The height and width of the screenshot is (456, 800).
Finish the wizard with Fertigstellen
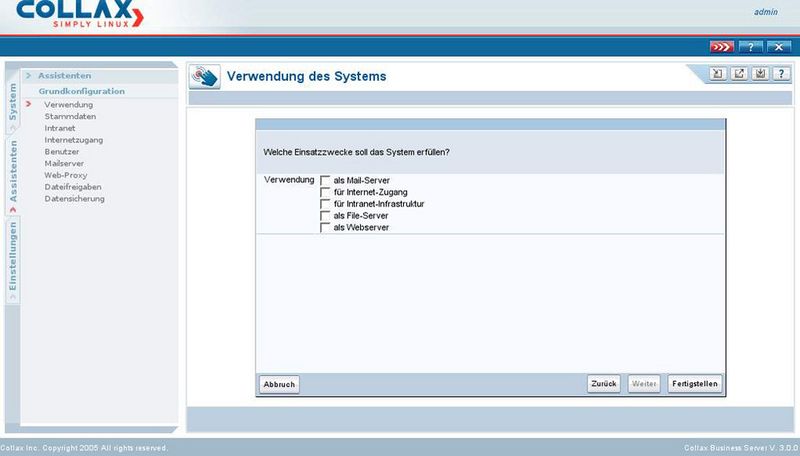point(695,384)
